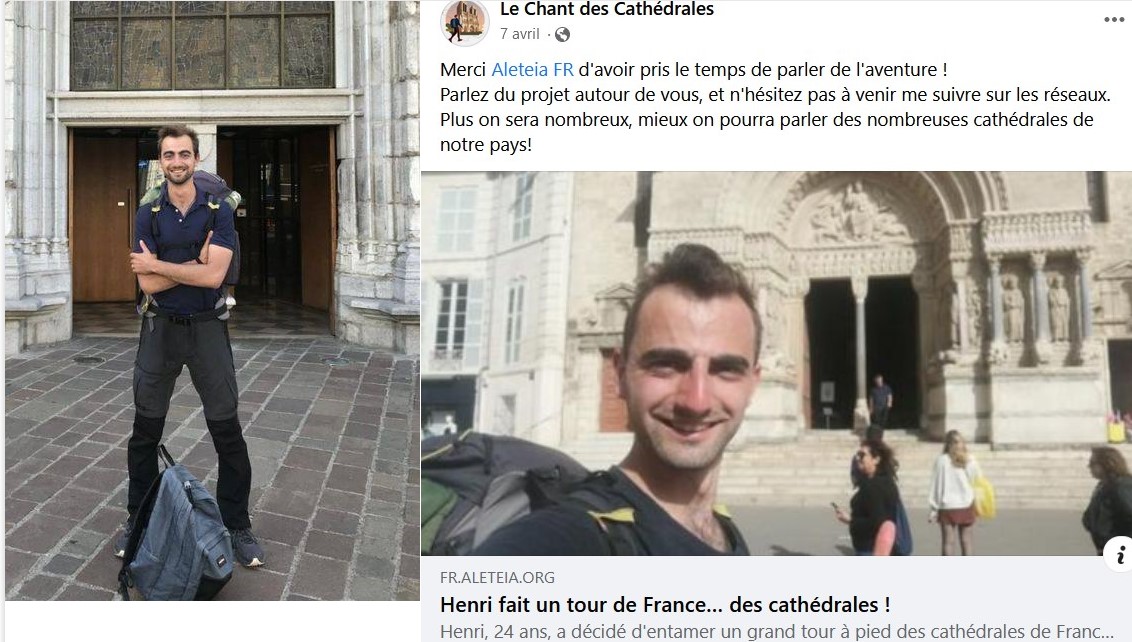Click text line Parlez du projet autour de vous
The height and width of the screenshot is (642, 1132).
tap(775, 95)
